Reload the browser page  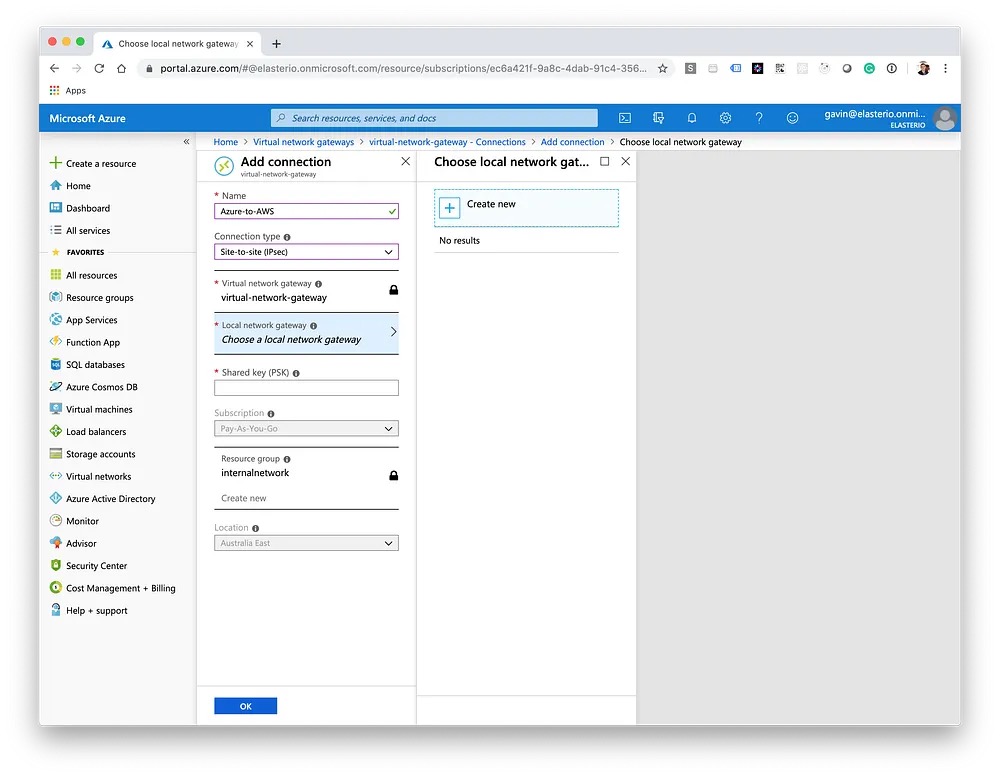pos(99,68)
